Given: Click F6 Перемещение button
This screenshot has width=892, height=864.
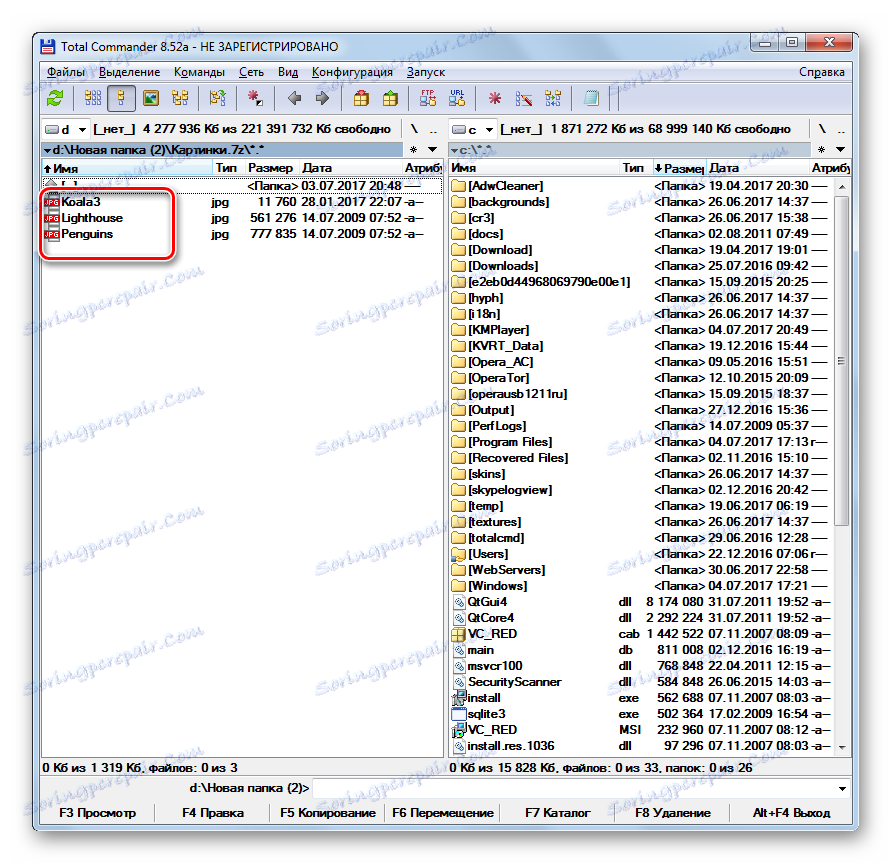Looking at the screenshot, I should 443,813.
